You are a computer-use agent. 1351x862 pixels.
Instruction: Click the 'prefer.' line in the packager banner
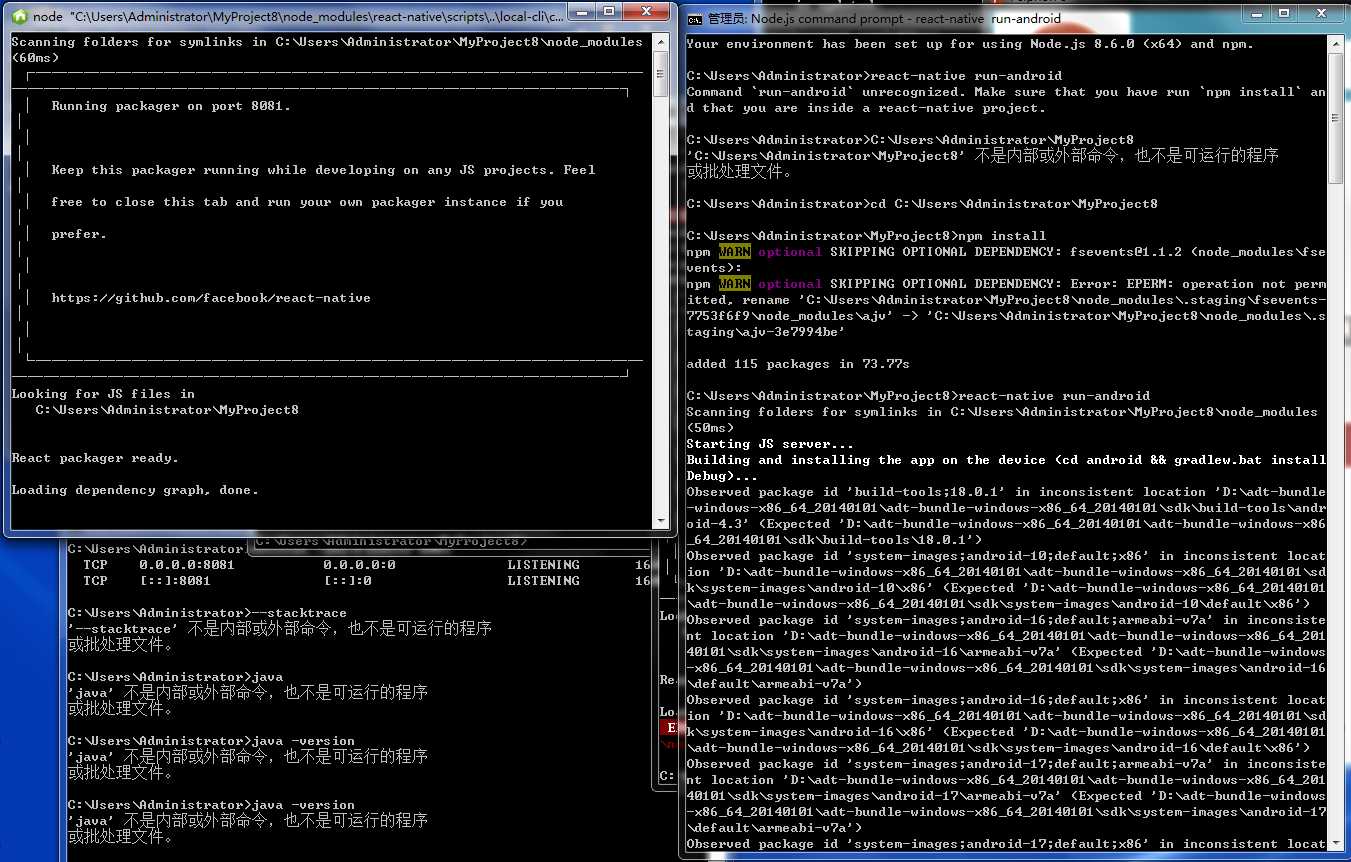79,233
